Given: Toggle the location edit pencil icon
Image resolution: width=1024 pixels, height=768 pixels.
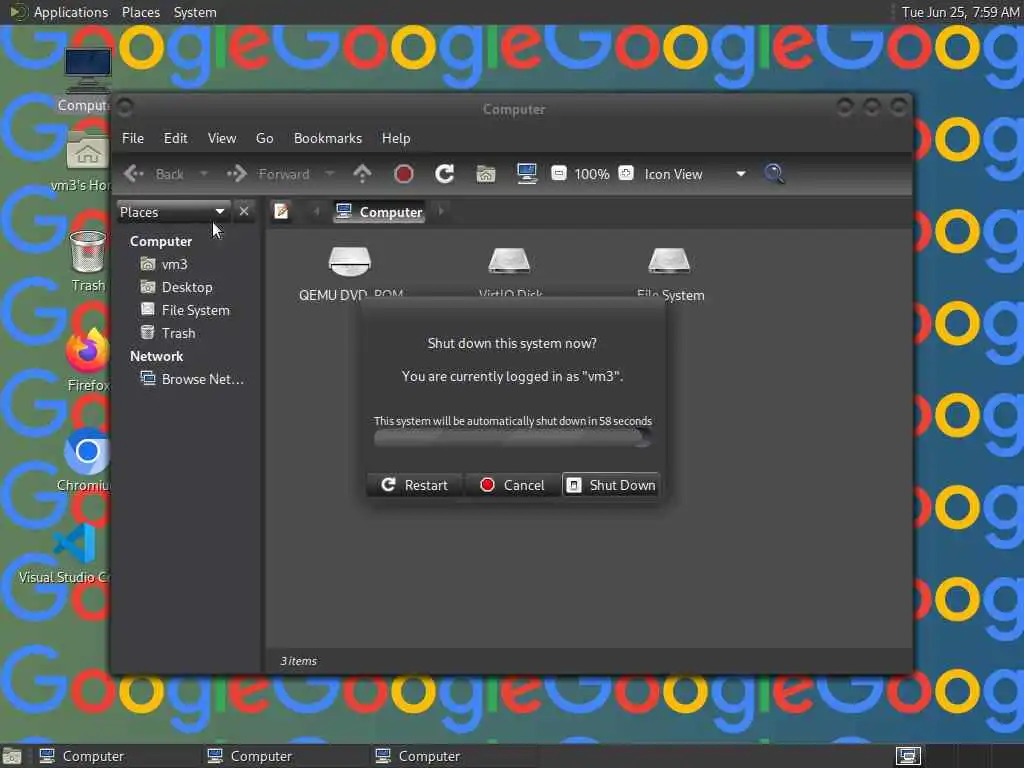Looking at the screenshot, I should [281, 212].
